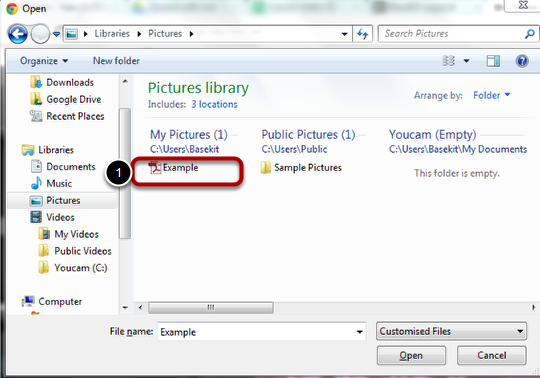Open Youcam (C:) in navigation pane
Screen dimensions: 540x378
81,268
